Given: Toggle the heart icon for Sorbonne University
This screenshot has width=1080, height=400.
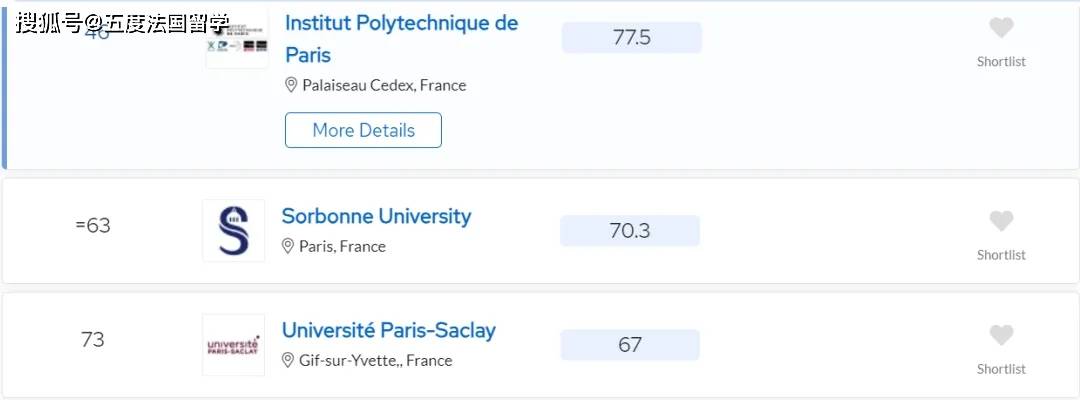Looking at the screenshot, I should pyautogui.click(x=1001, y=221).
